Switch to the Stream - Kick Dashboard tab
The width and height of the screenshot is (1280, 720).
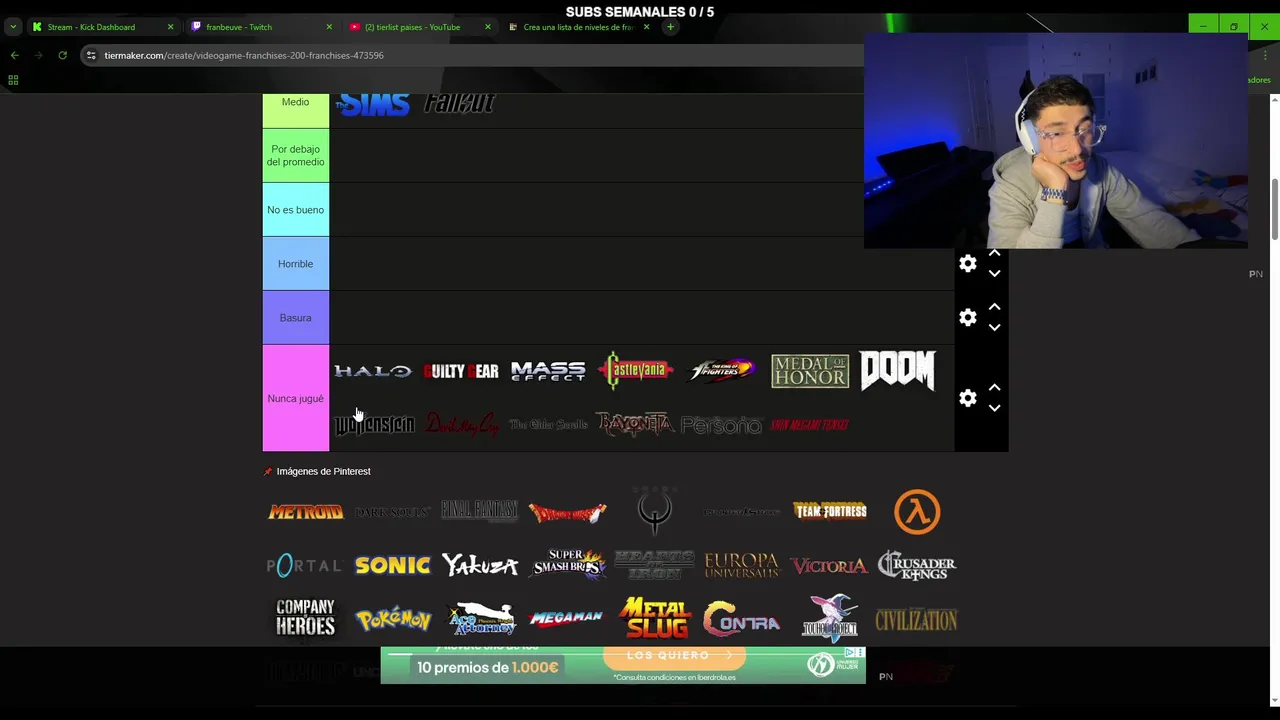tap(92, 27)
